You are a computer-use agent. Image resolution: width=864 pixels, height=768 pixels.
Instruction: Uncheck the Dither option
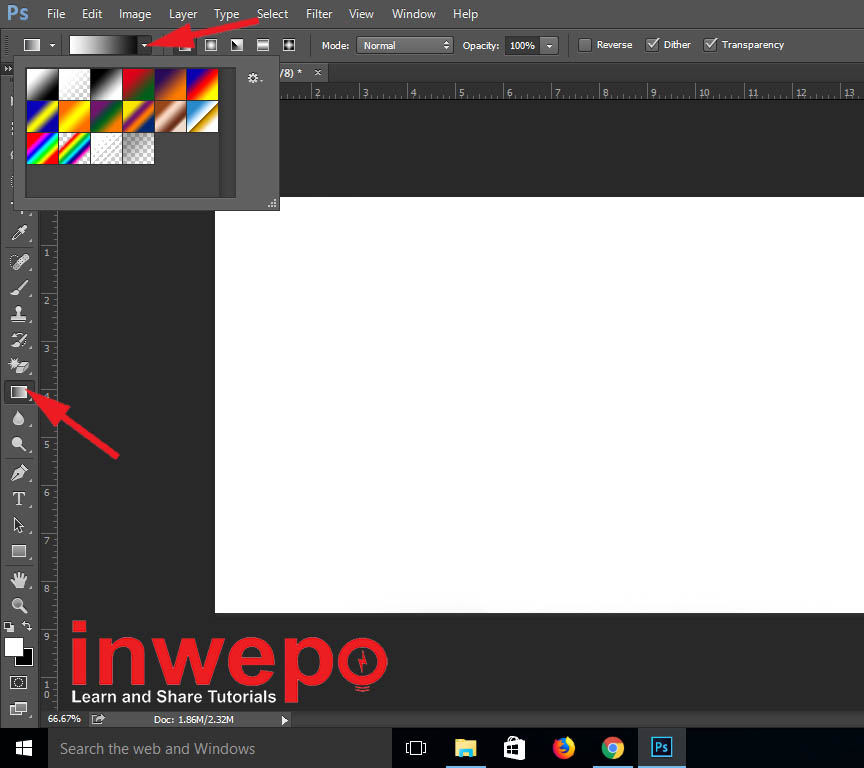[x=653, y=45]
